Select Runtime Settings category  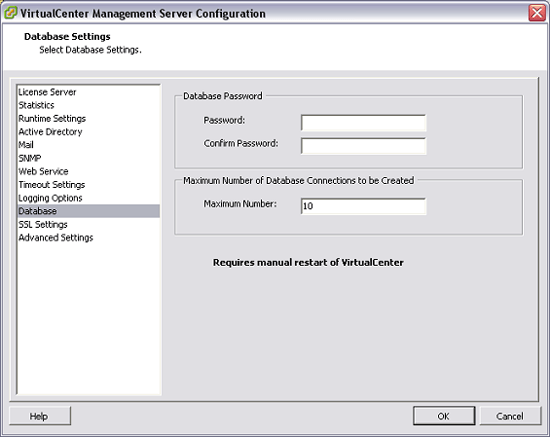pyautogui.click(x=52, y=119)
